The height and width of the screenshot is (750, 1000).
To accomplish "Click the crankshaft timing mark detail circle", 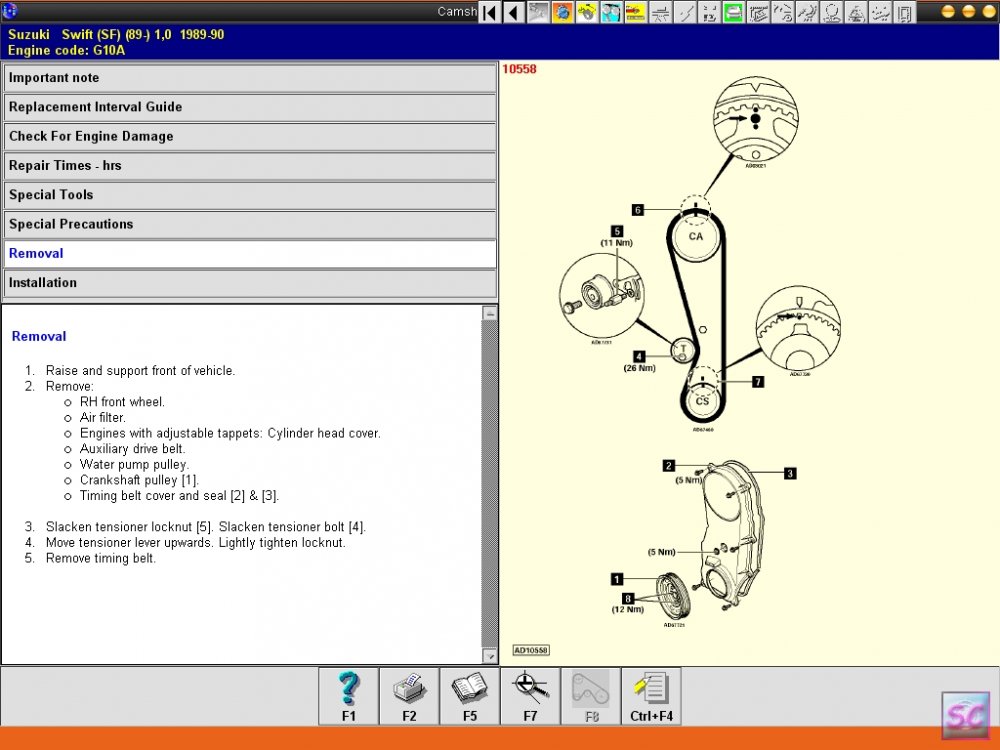I will click(x=798, y=329).
